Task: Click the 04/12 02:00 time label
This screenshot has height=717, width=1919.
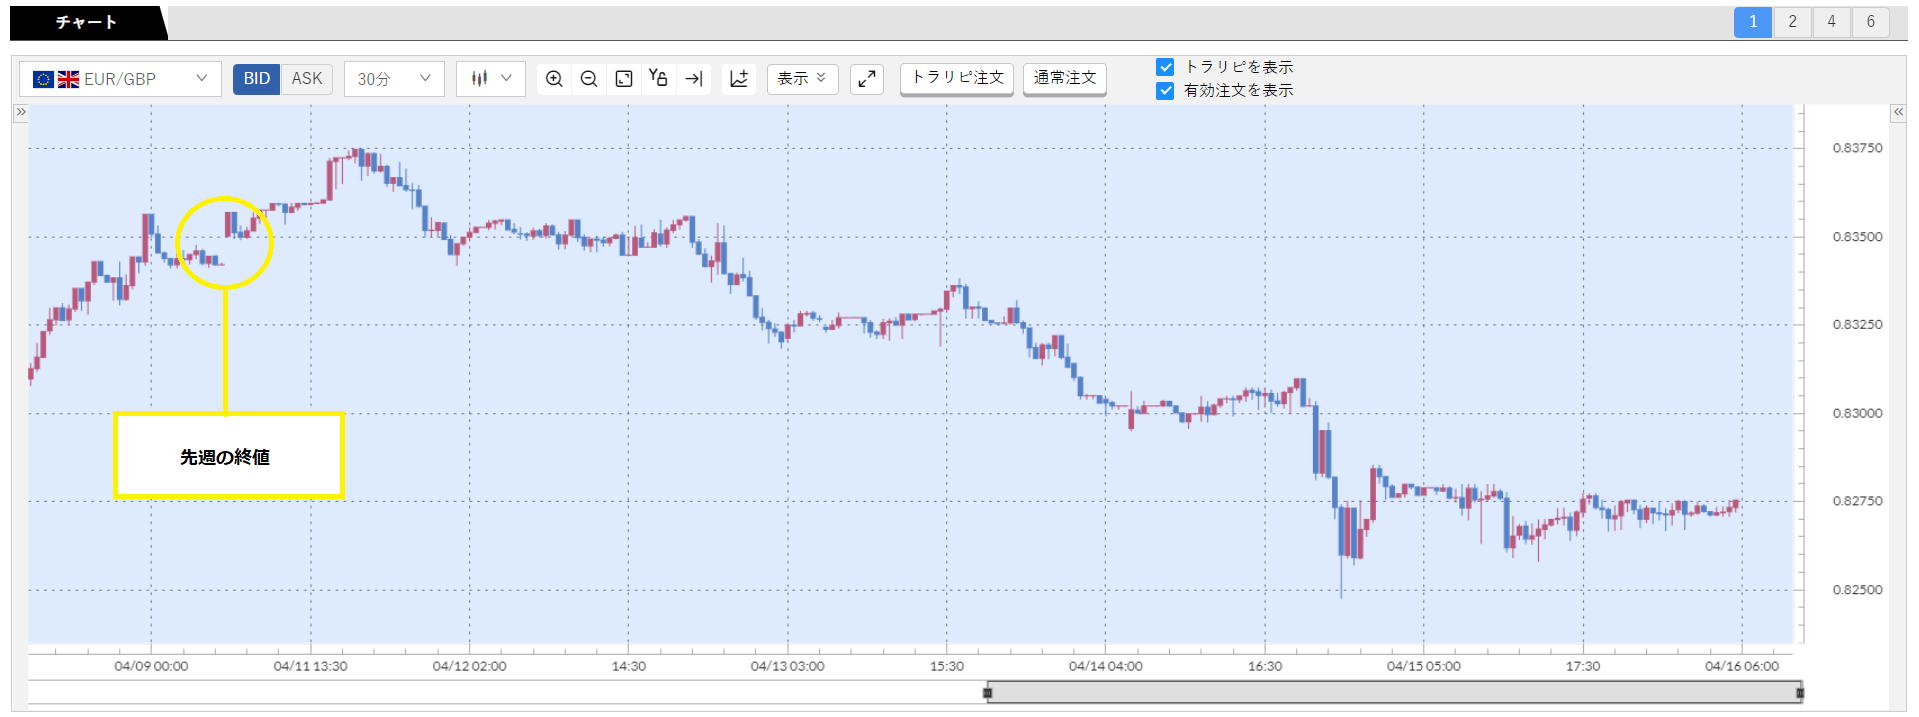Action: tap(469, 666)
